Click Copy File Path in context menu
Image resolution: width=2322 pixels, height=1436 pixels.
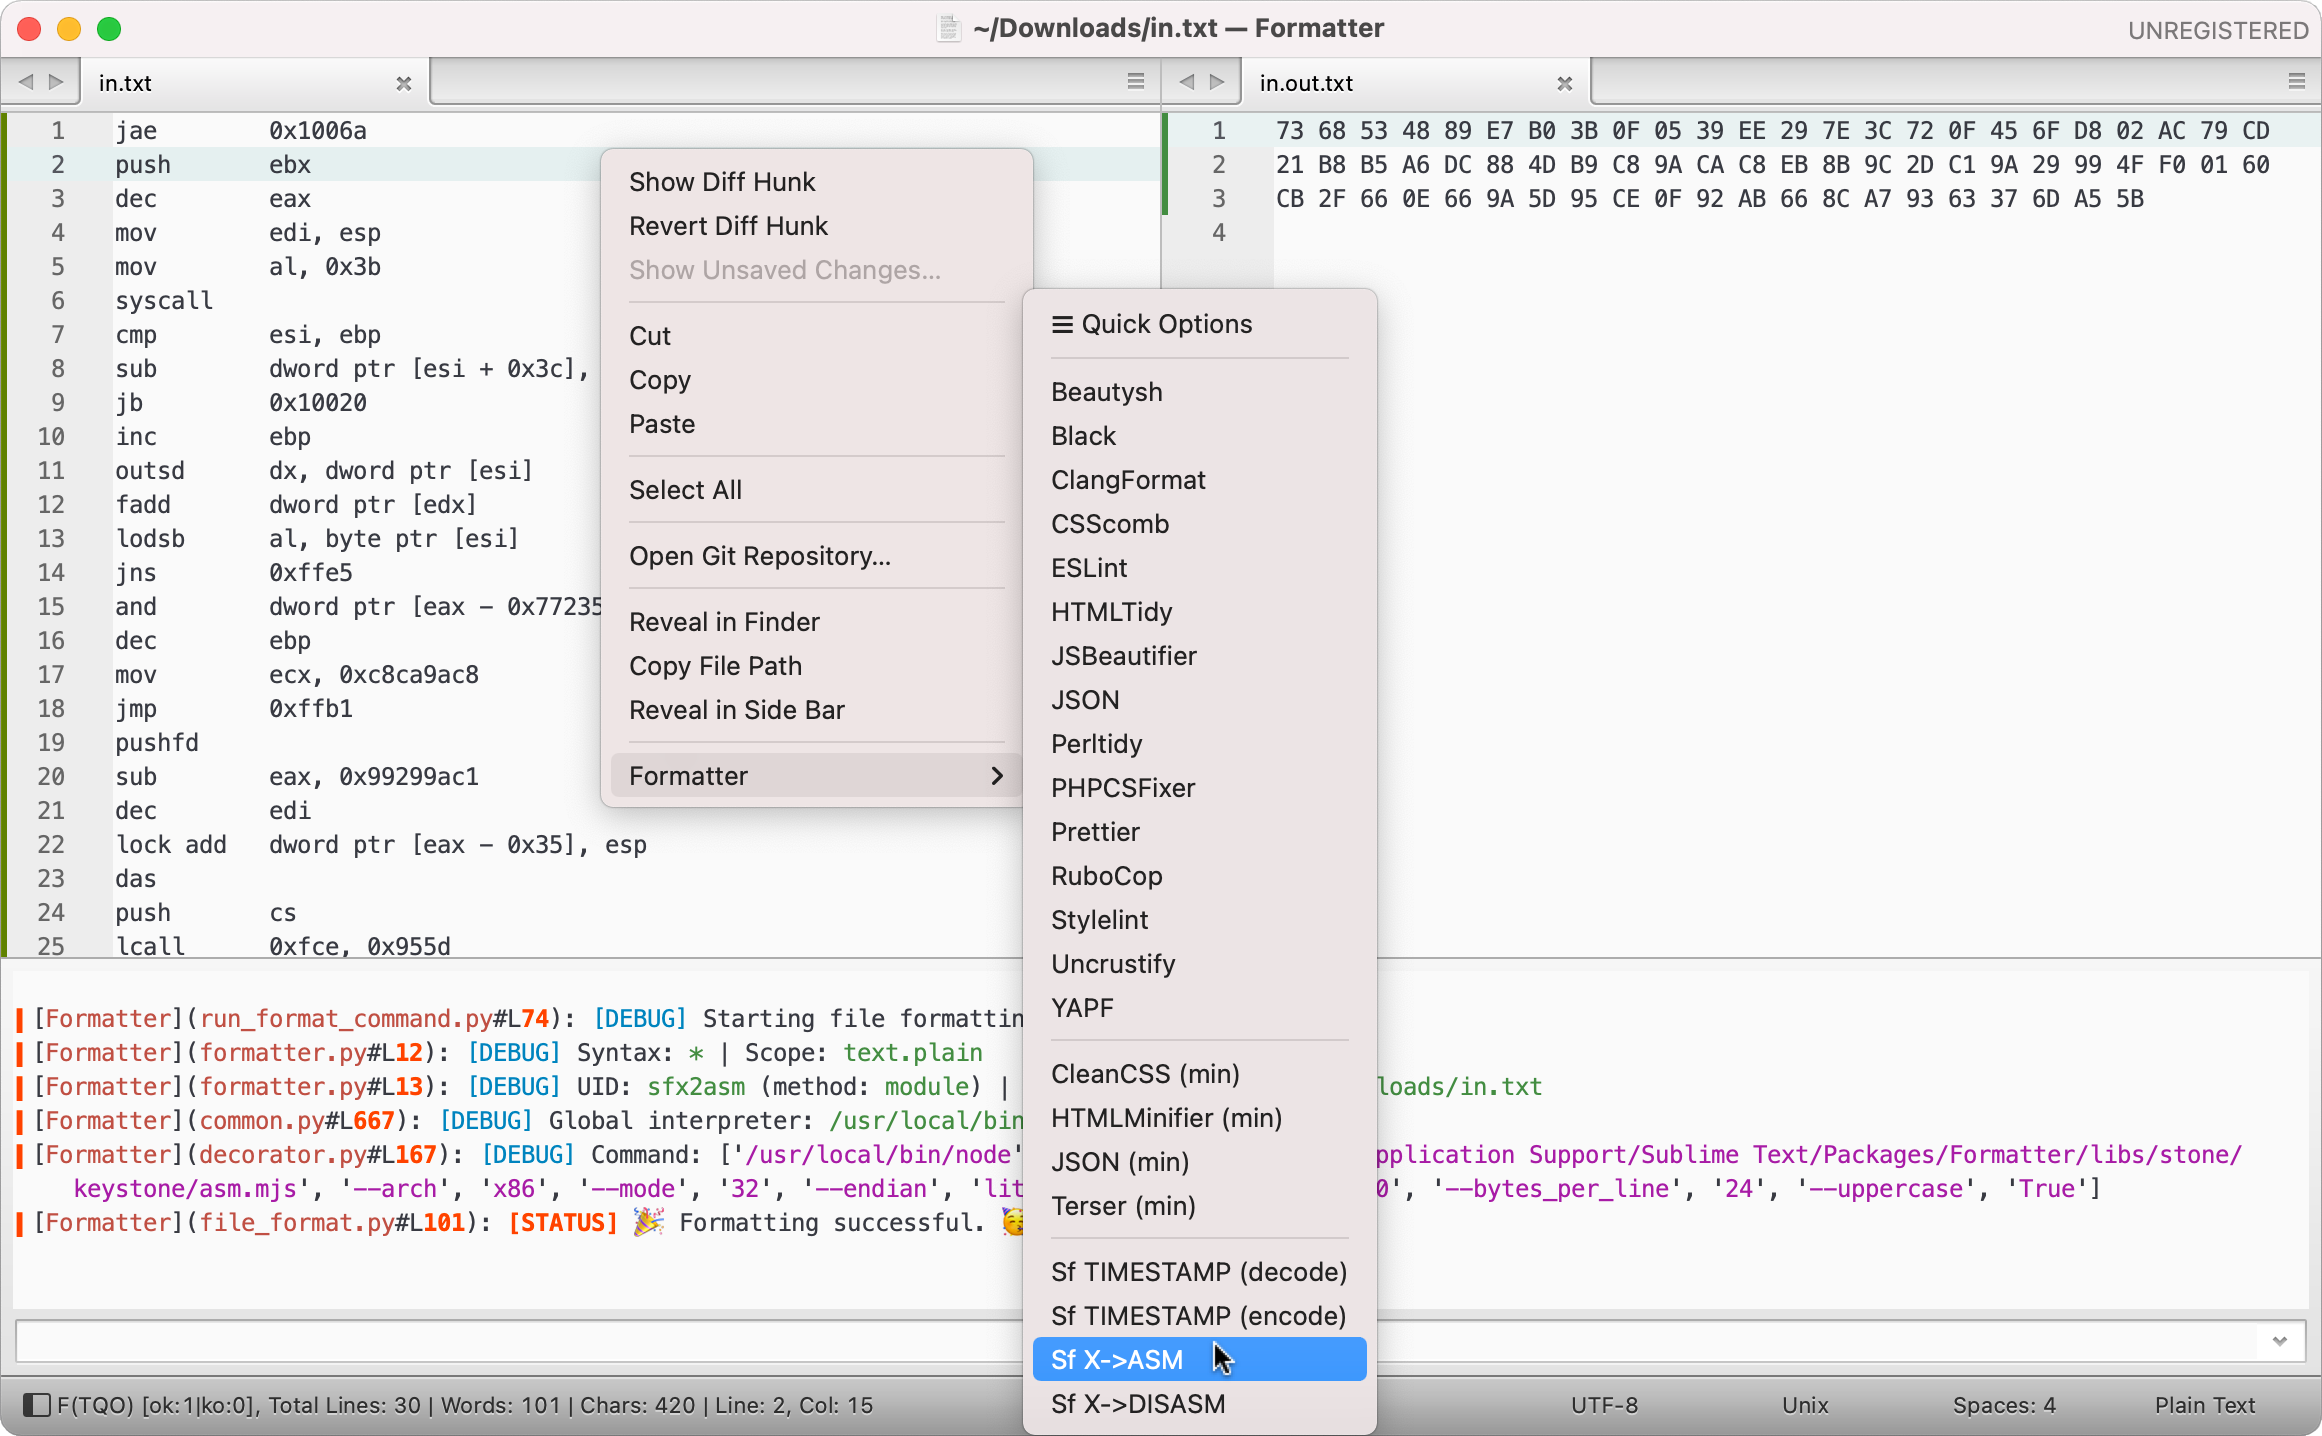[x=715, y=666]
